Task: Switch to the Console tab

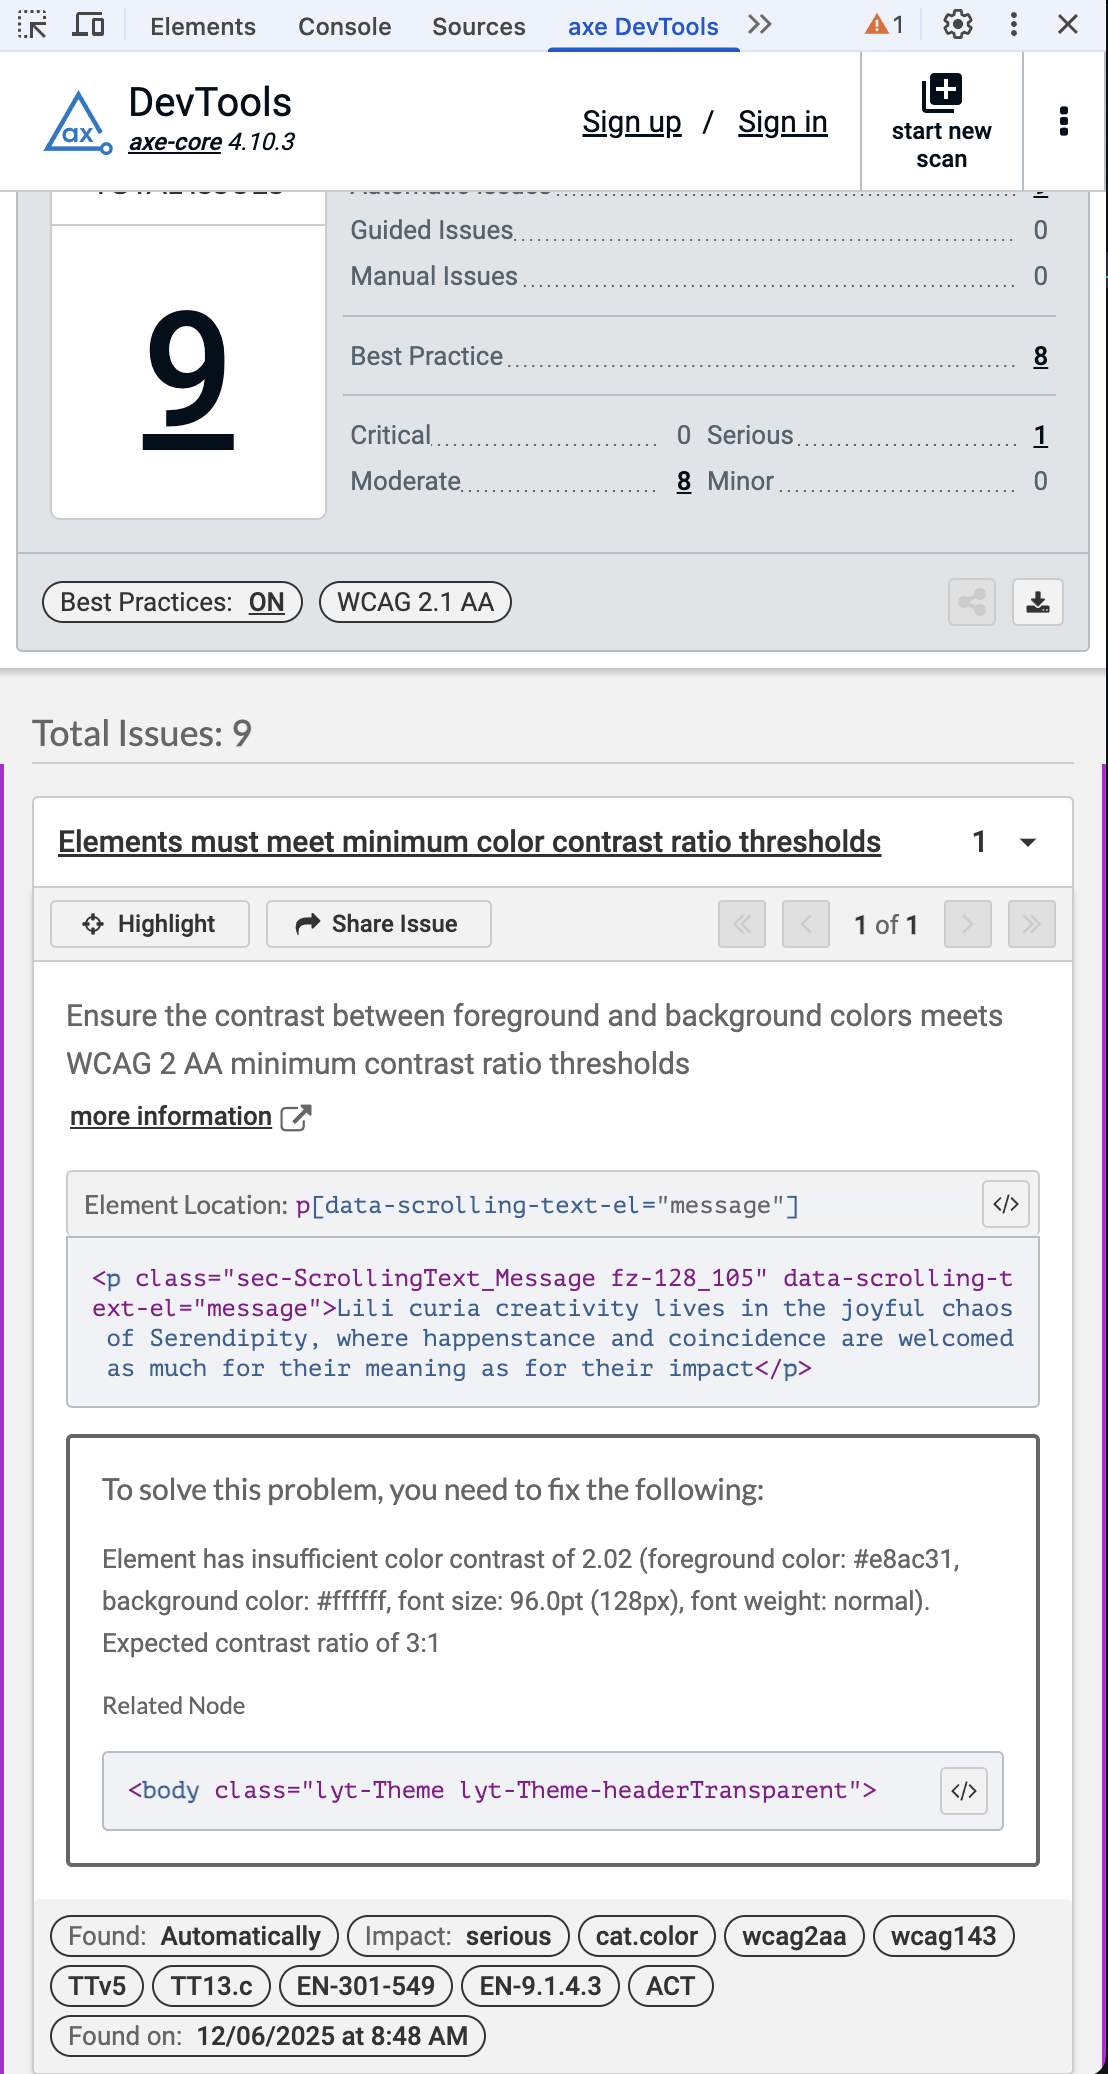Action: tap(344, 26)
